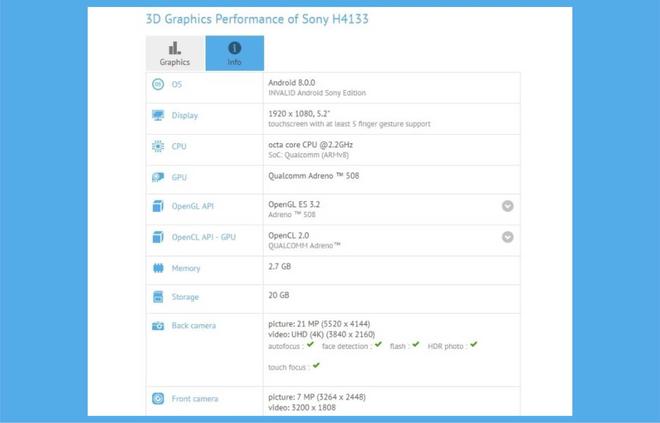Click the '2.7 GB' memory value
The width and height of the screenshot is (660, 423).
pyautogui.click(x=279, y=266)
